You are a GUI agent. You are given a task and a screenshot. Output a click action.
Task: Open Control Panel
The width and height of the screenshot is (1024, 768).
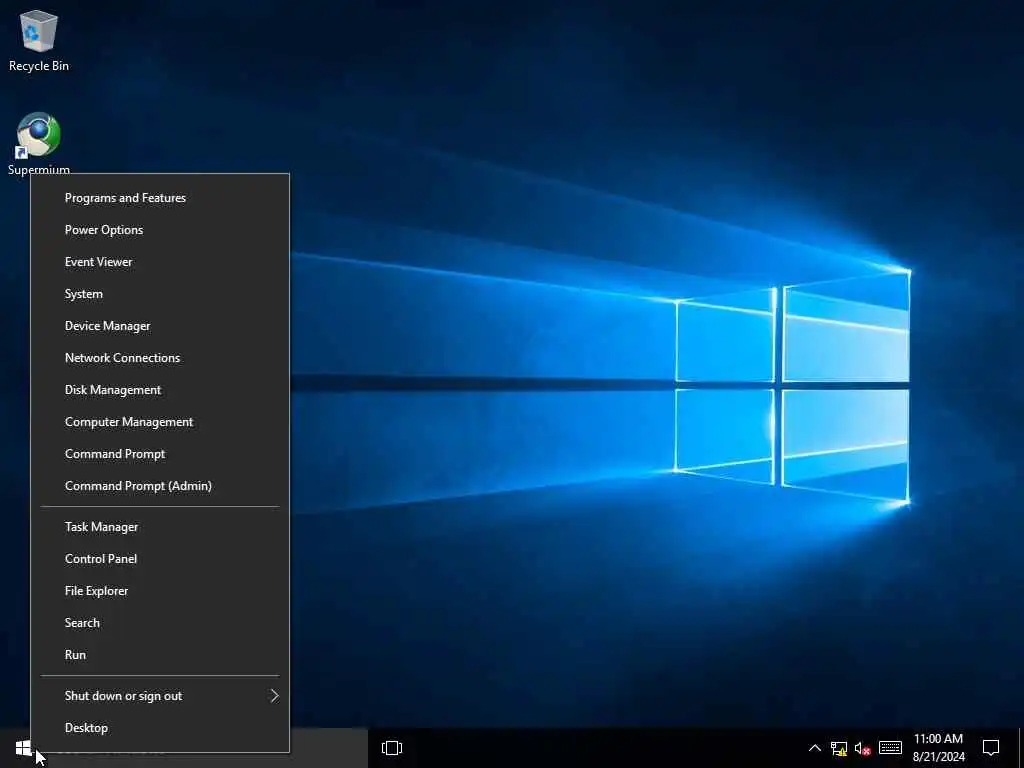[160, 559]
